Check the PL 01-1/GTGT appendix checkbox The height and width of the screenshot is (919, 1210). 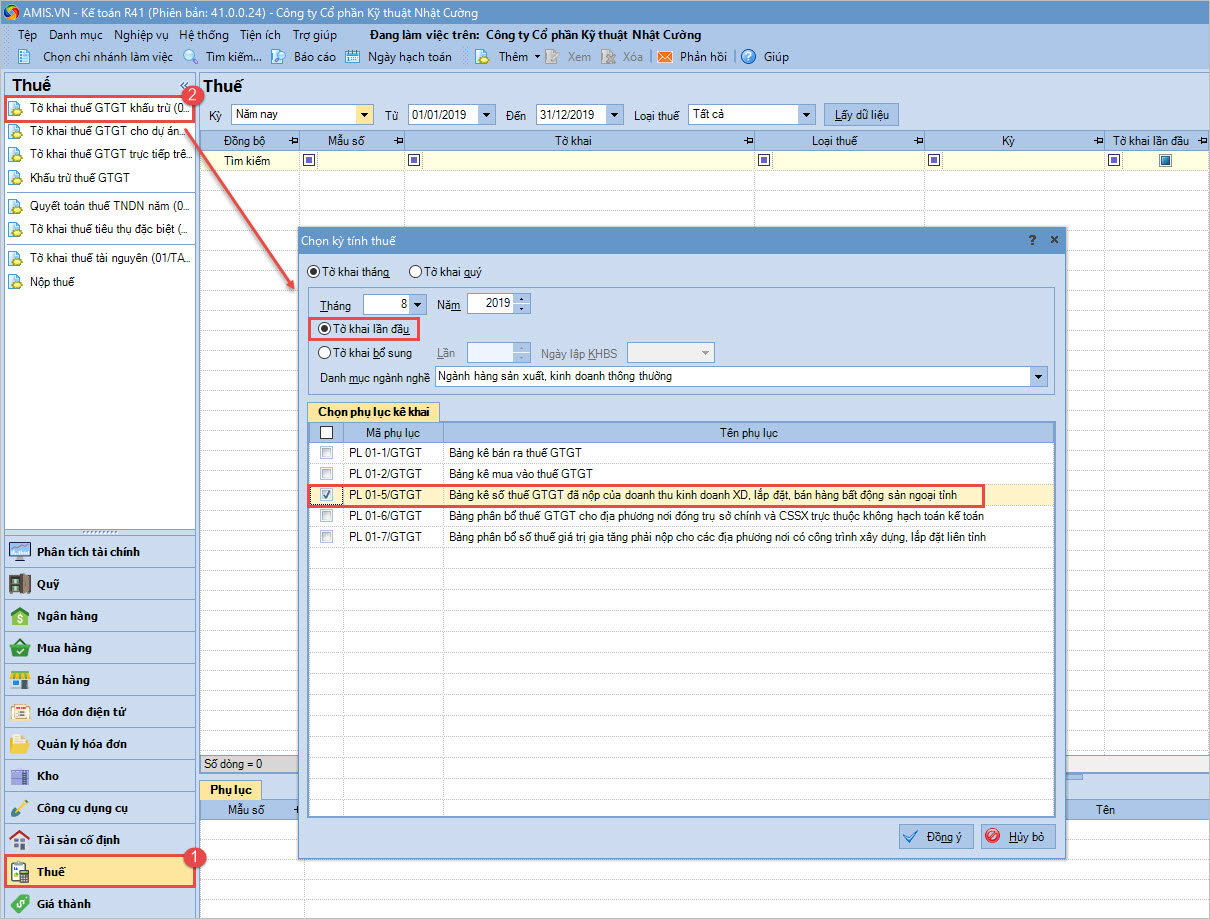pyautogui.click(x=326, y=453)
